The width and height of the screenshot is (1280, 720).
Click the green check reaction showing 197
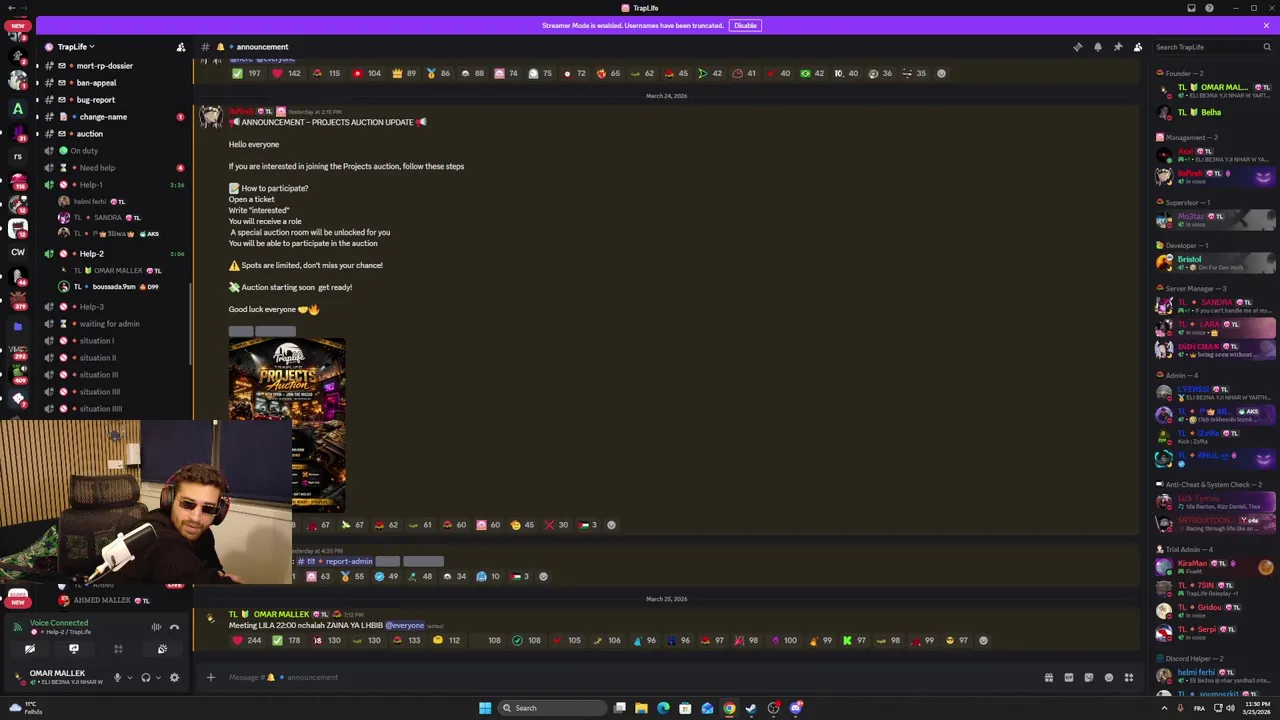tap(248, 73)
